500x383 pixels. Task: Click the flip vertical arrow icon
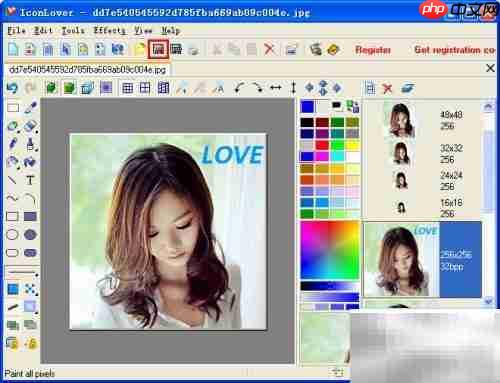[x=294, y=88]
